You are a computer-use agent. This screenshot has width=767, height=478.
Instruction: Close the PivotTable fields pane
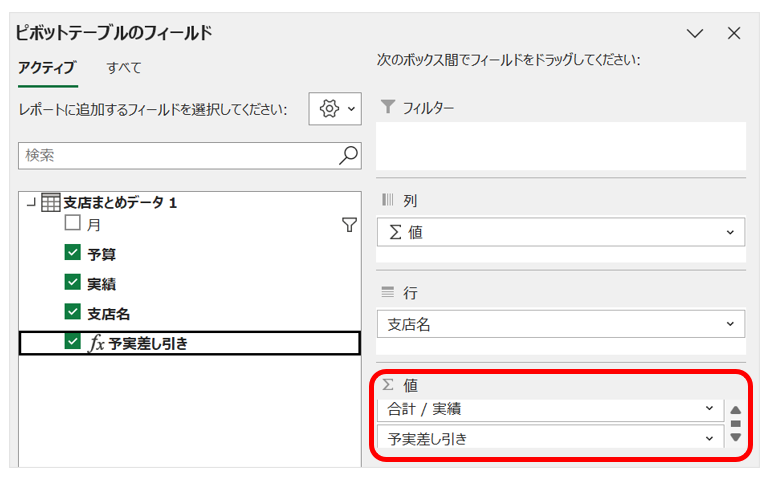click(734, 34)
